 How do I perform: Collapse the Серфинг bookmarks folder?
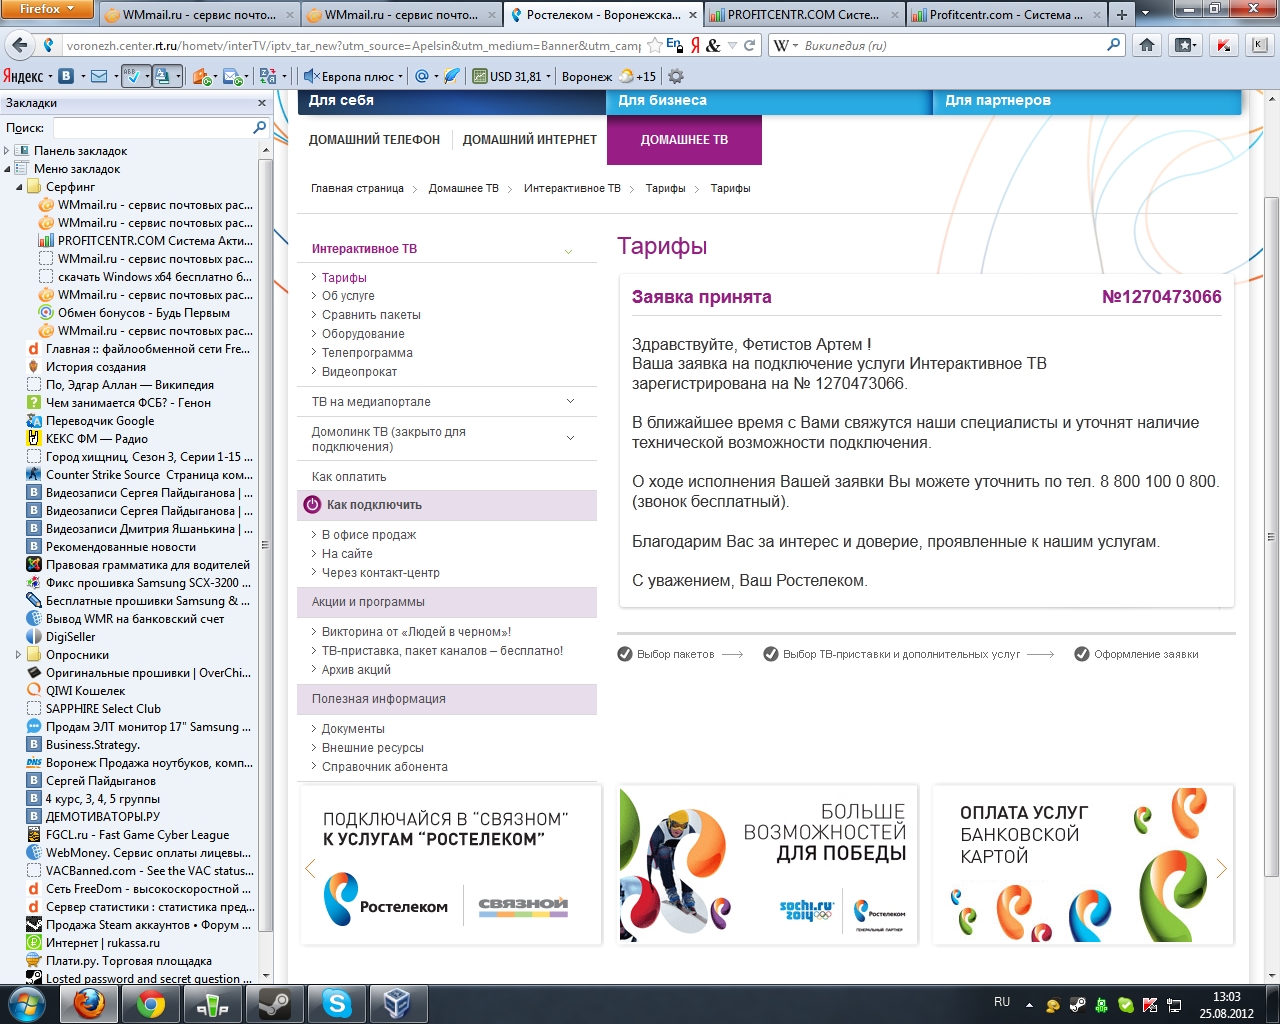point(19,187)
